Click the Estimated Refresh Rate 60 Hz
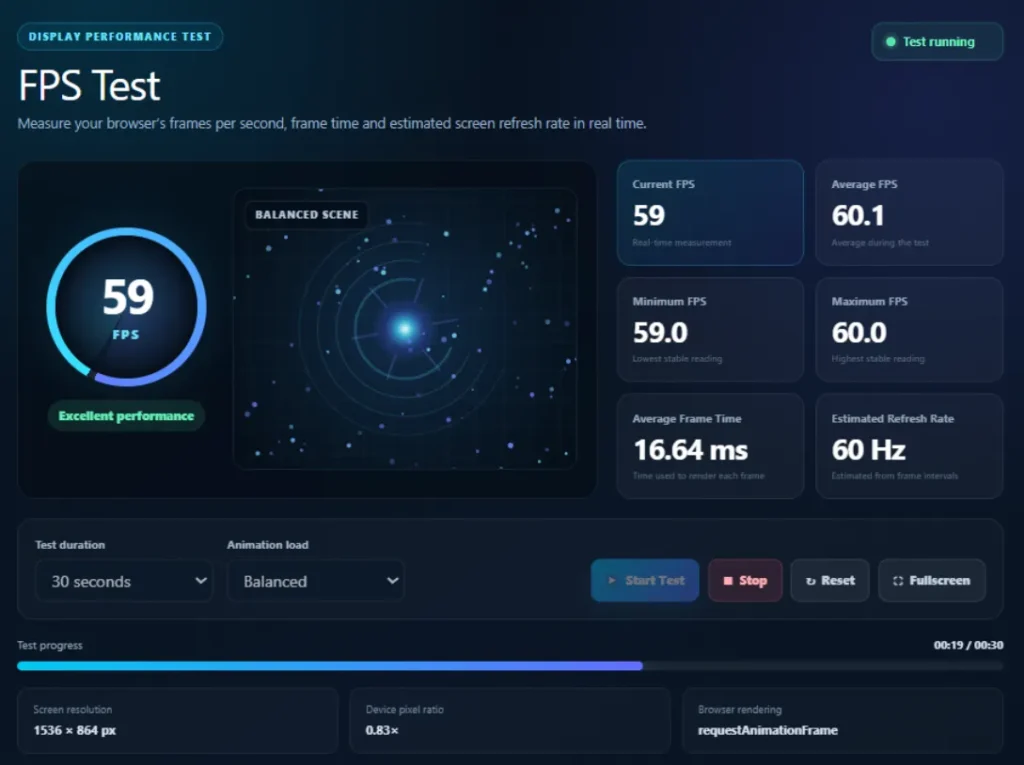This screenshot has width=1024, height=765. [869, 449]
